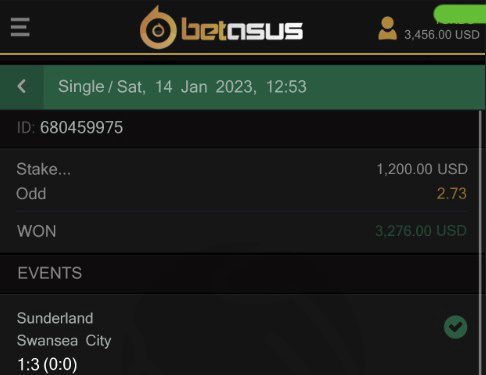Screen dimensions: 486x375
Task: Click the betasus flame logo icon
Action: (158, 28)
